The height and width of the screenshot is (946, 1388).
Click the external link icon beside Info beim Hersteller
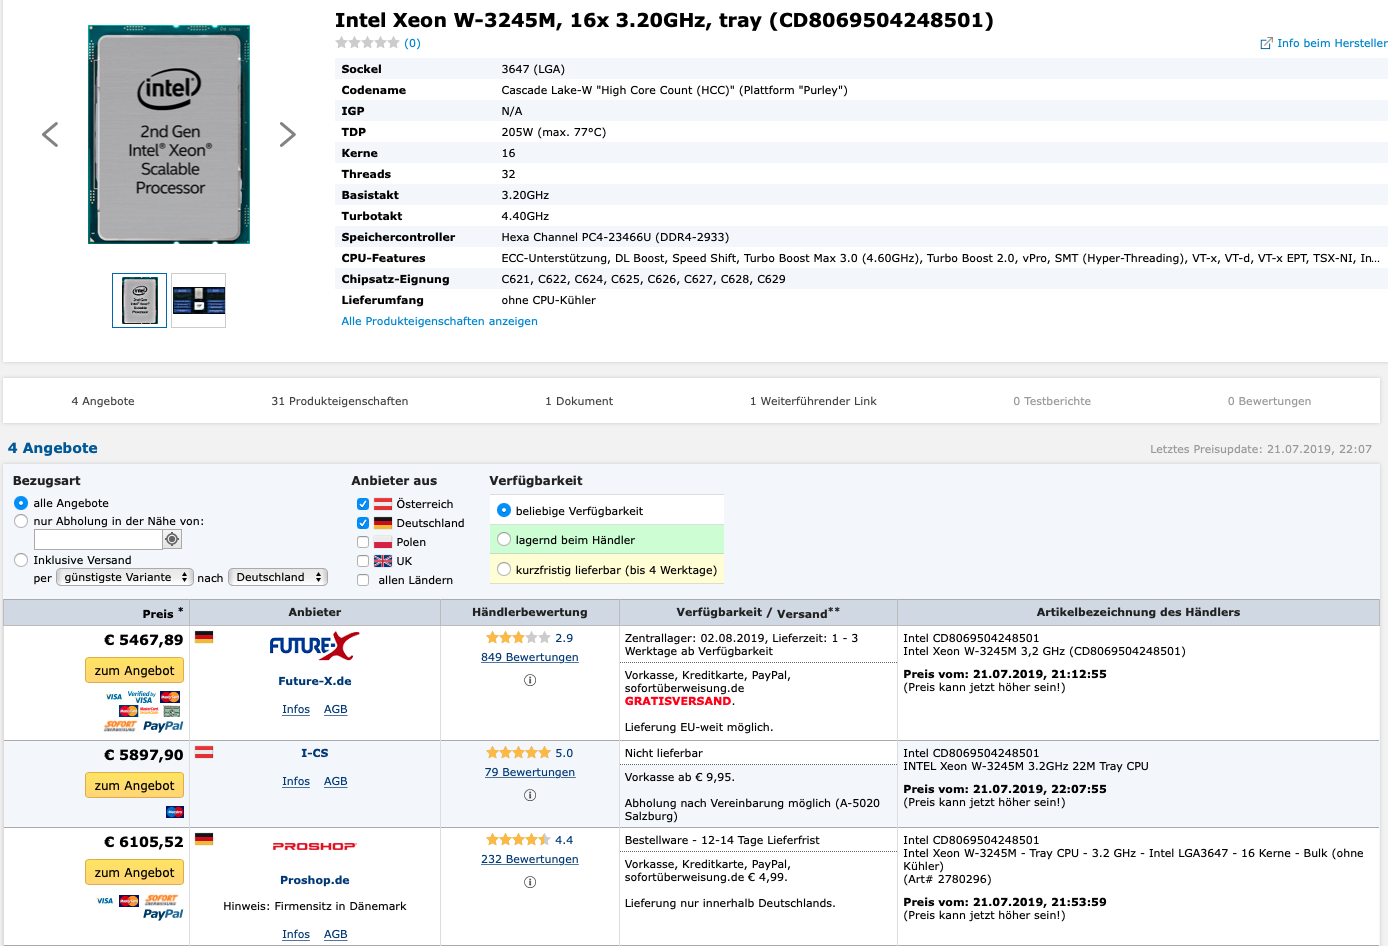point(1266,43)
